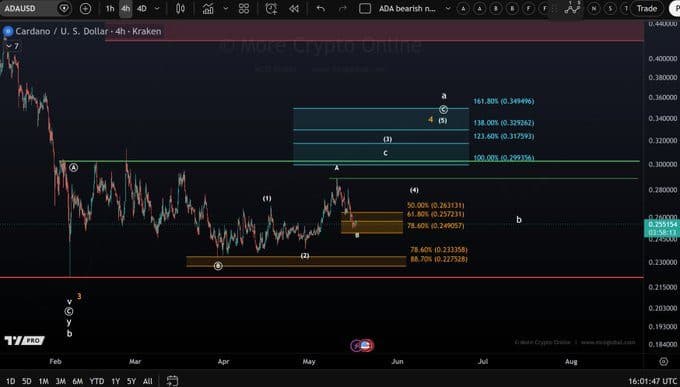Select the 4h interval
The width and height of the screenshot is (680, 387).
(x=126, y=9)
